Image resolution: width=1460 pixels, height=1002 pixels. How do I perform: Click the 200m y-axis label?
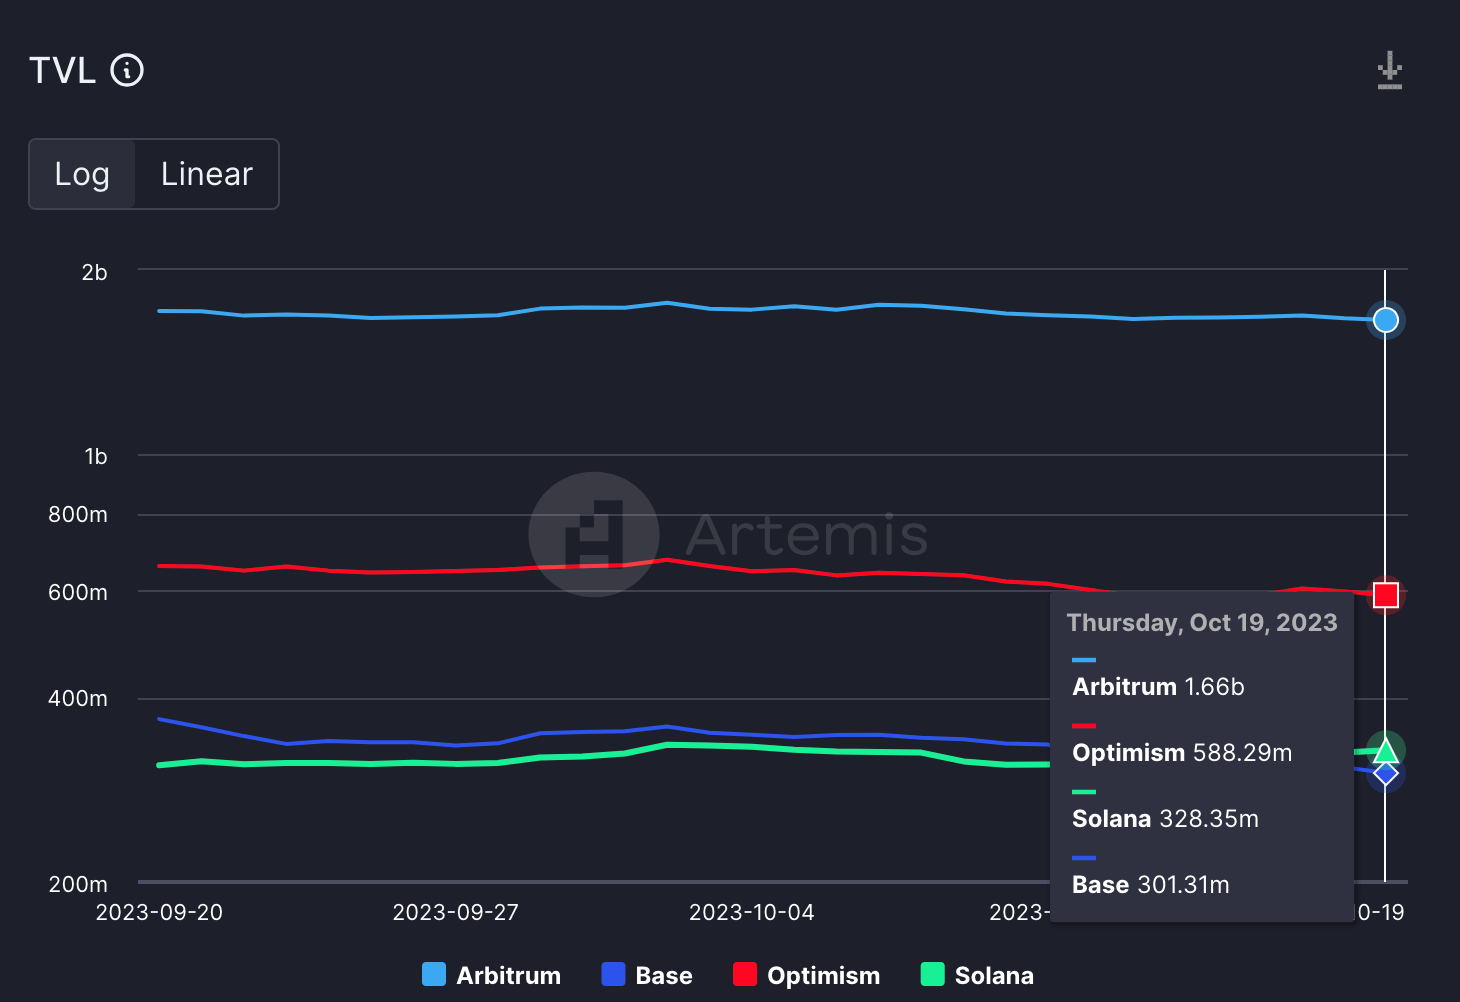pyautogui.click(x=78, y=885)
